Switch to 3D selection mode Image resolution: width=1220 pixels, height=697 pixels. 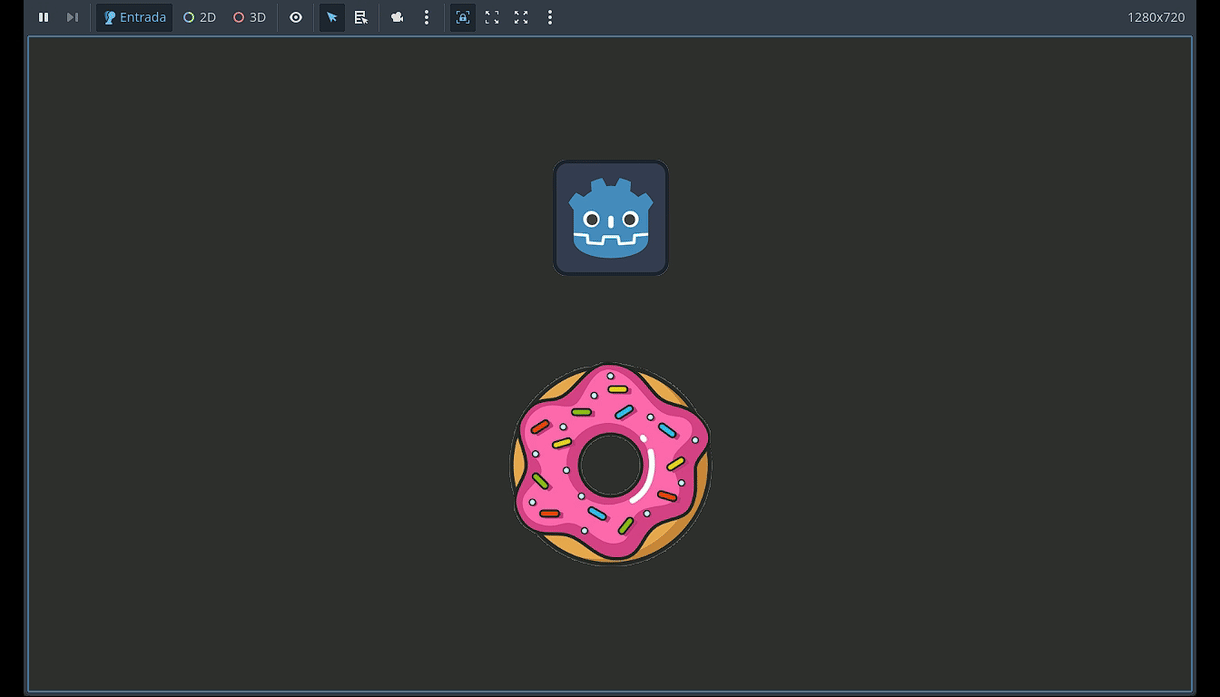[250, 17]
